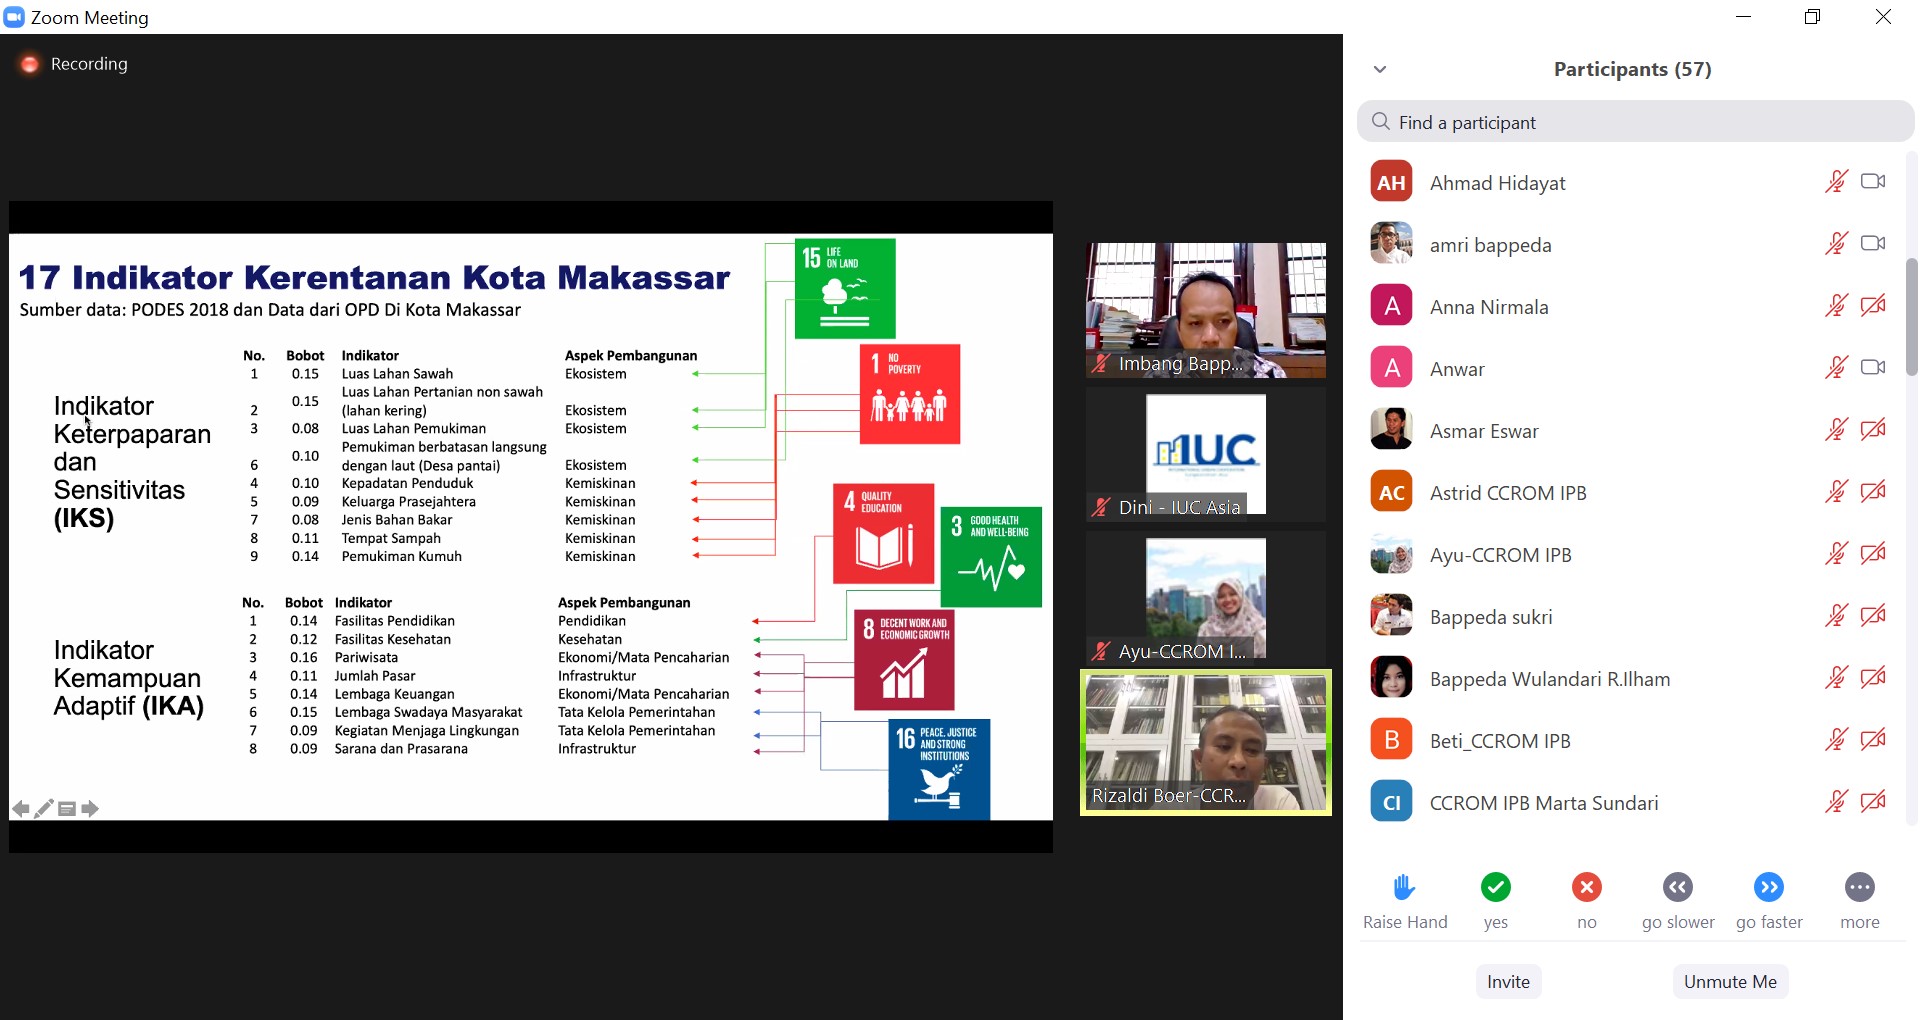Click the Unmute Me button
Image resolution: width=1920 pixels, height=1020 pixels.
click(x=1730, y=982)
